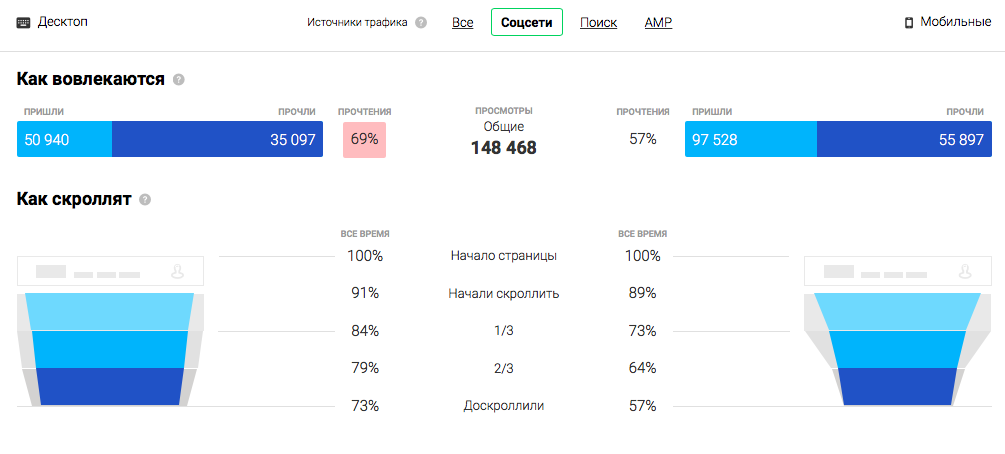This screenshot has height=454, width=1005.
Task: Click help icon beside Как скроллят
Action: click(145, 199)
